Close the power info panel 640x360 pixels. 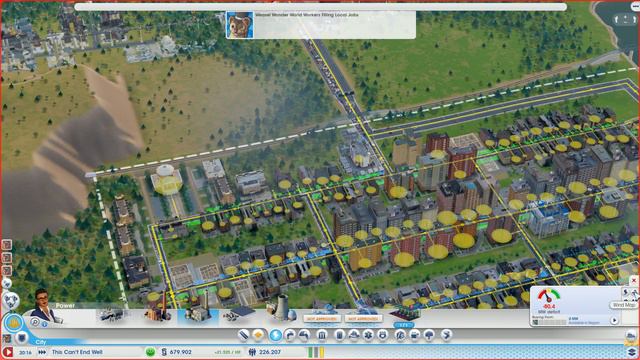(633, 281)
